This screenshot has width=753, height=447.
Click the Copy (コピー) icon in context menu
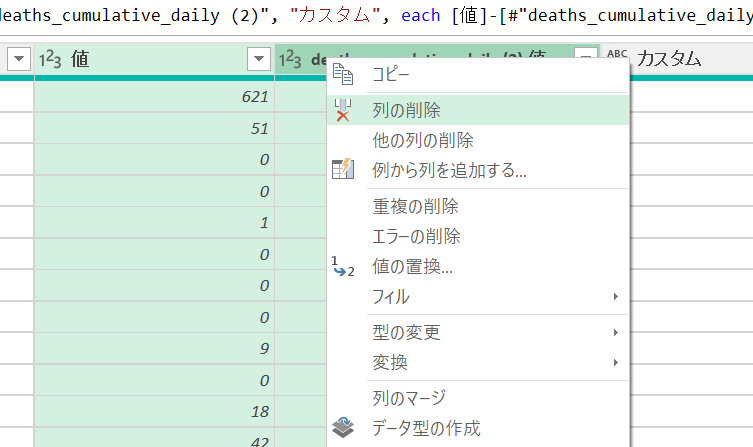pyautogui.click(x=343, y=75)
